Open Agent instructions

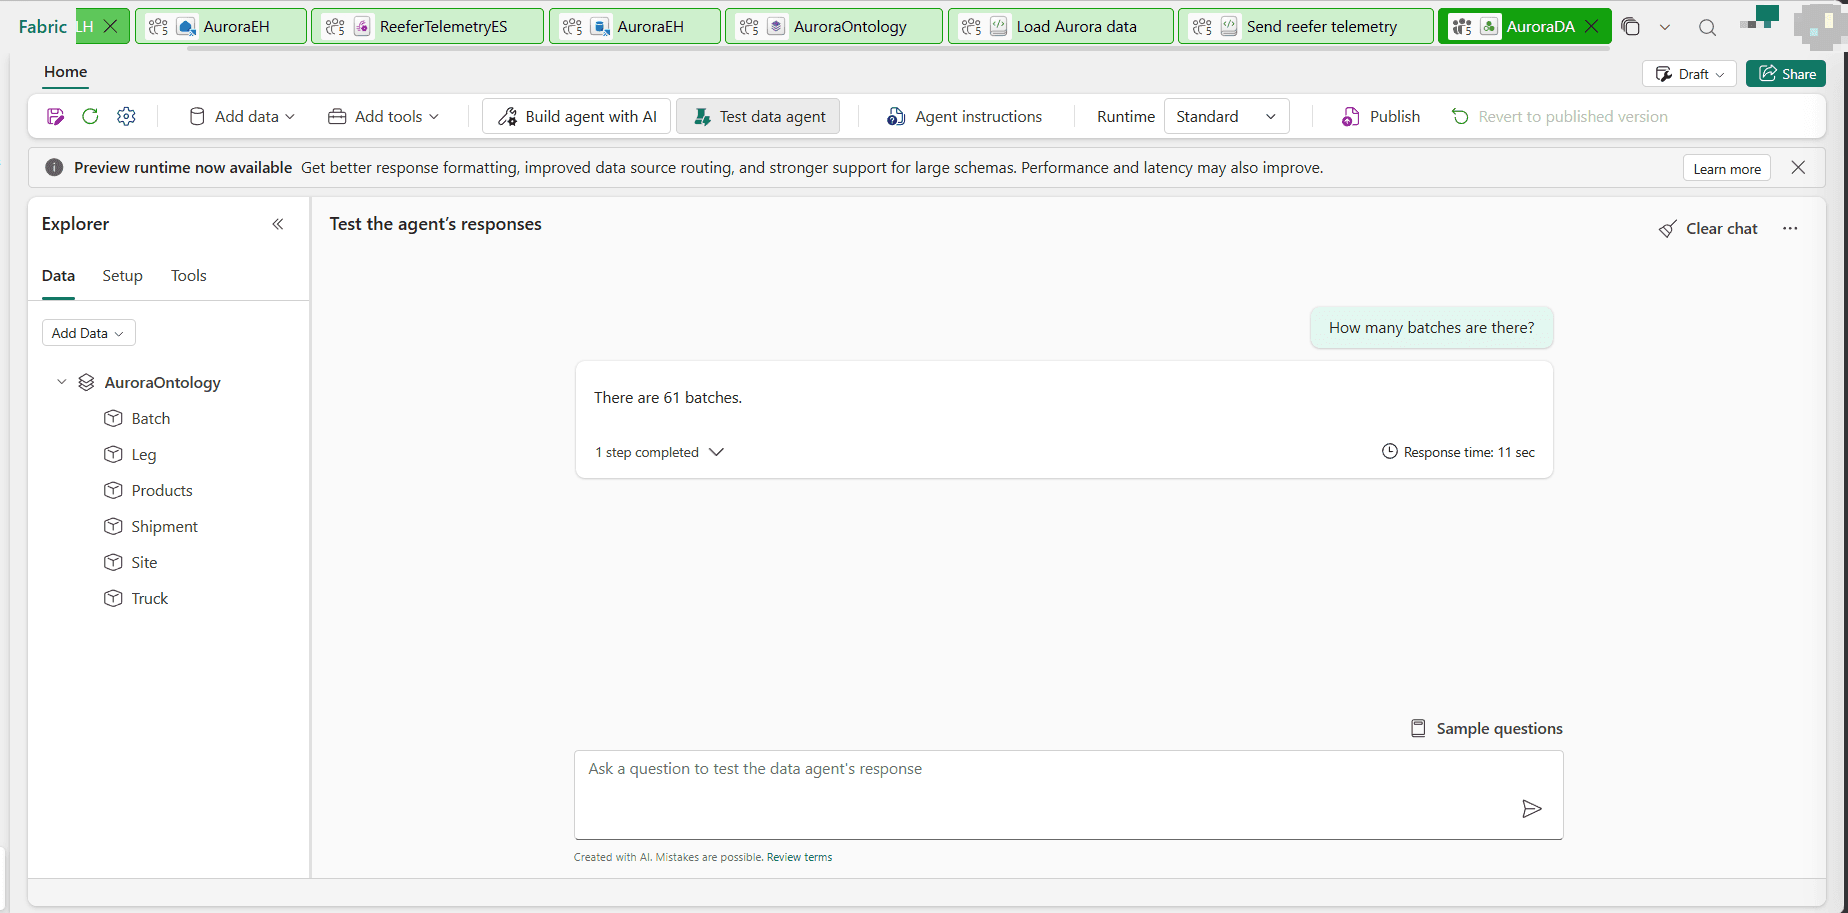coord(964,117)
